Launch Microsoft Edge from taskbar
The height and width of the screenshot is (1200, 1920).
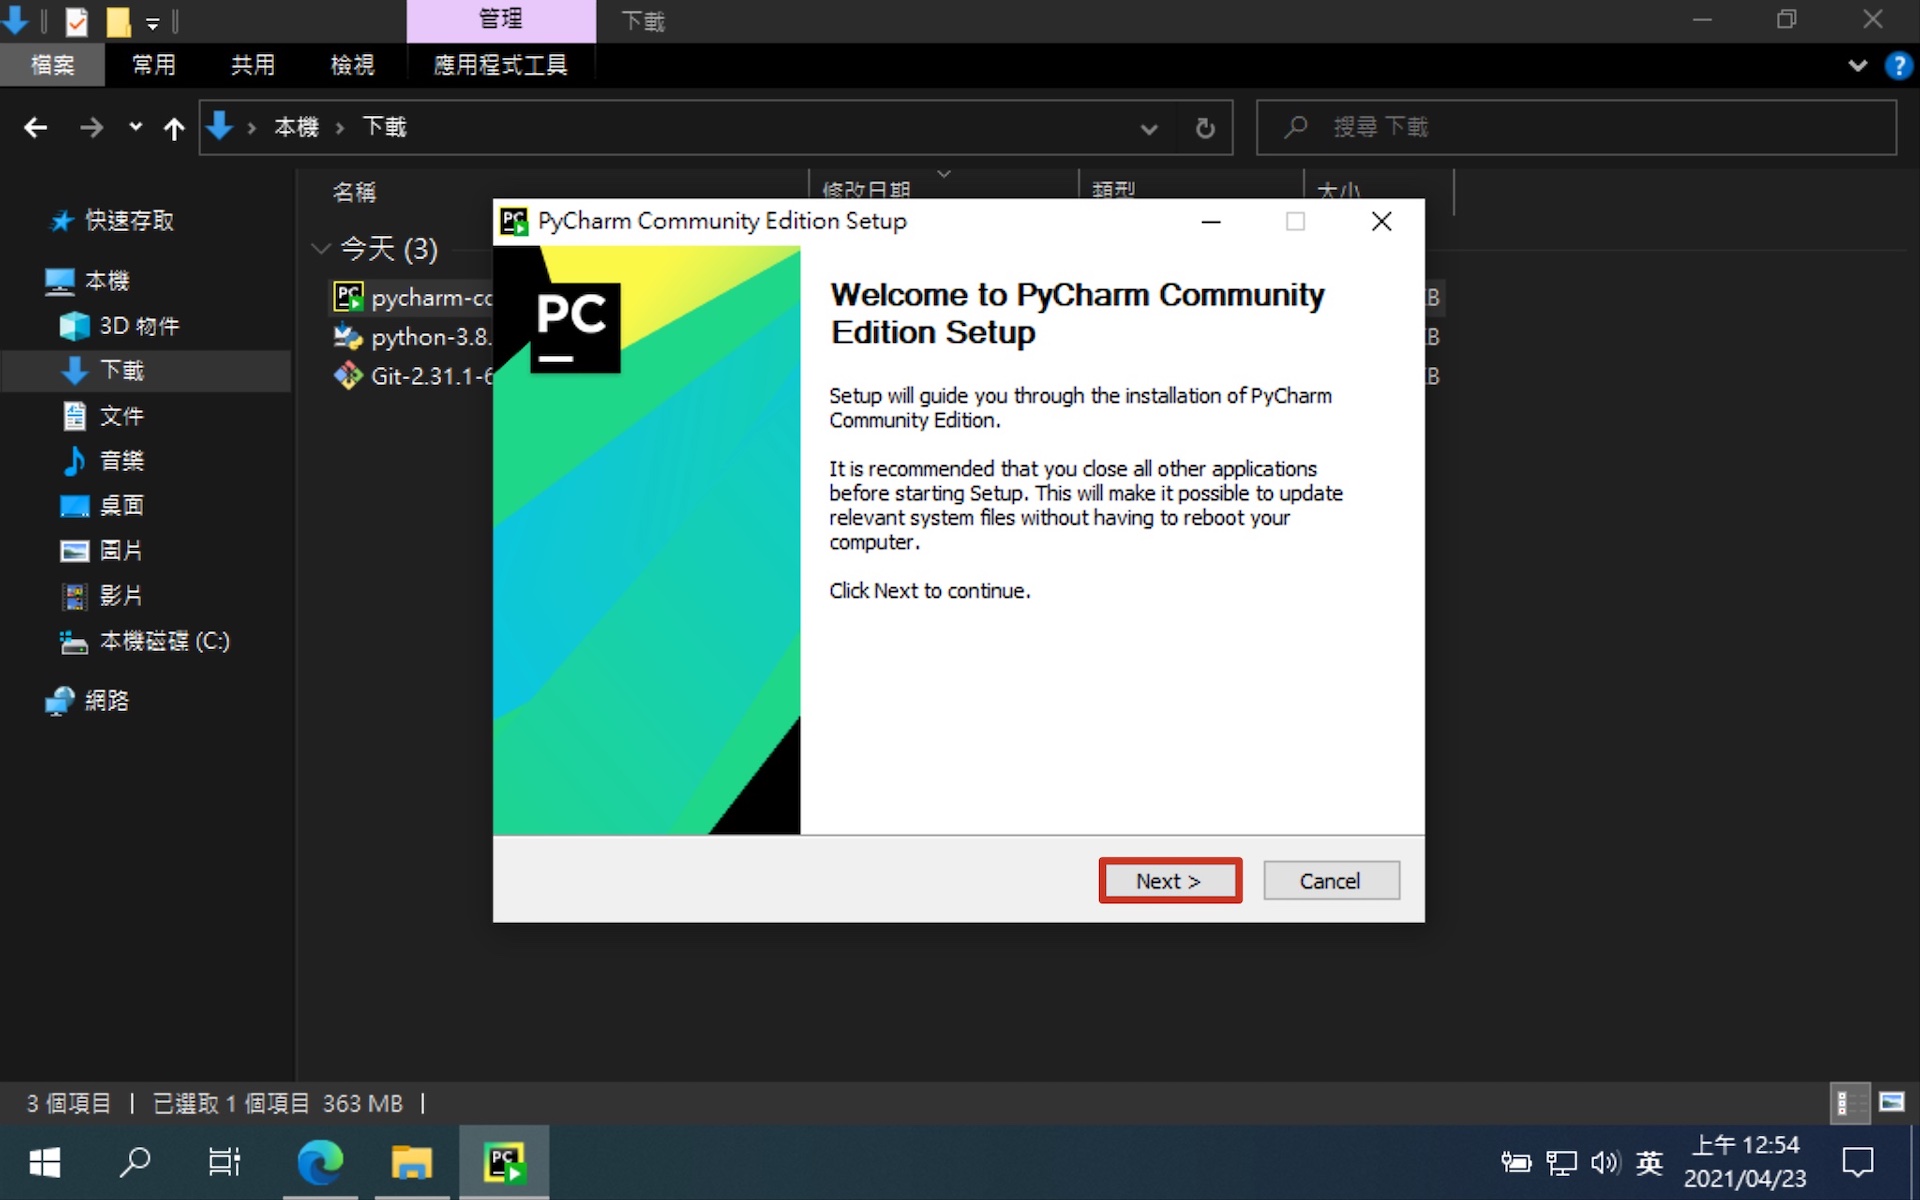[x=320, y=1162]
